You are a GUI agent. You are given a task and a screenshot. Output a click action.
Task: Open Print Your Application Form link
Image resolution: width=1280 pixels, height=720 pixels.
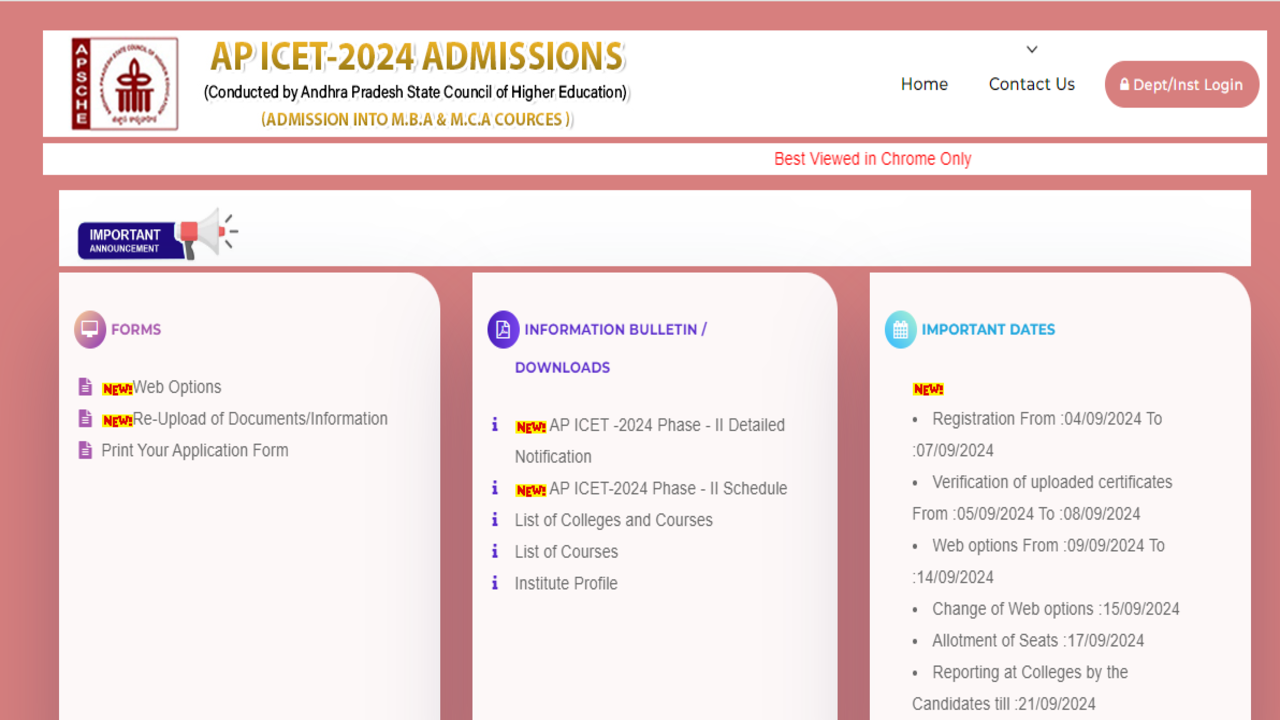195,450
